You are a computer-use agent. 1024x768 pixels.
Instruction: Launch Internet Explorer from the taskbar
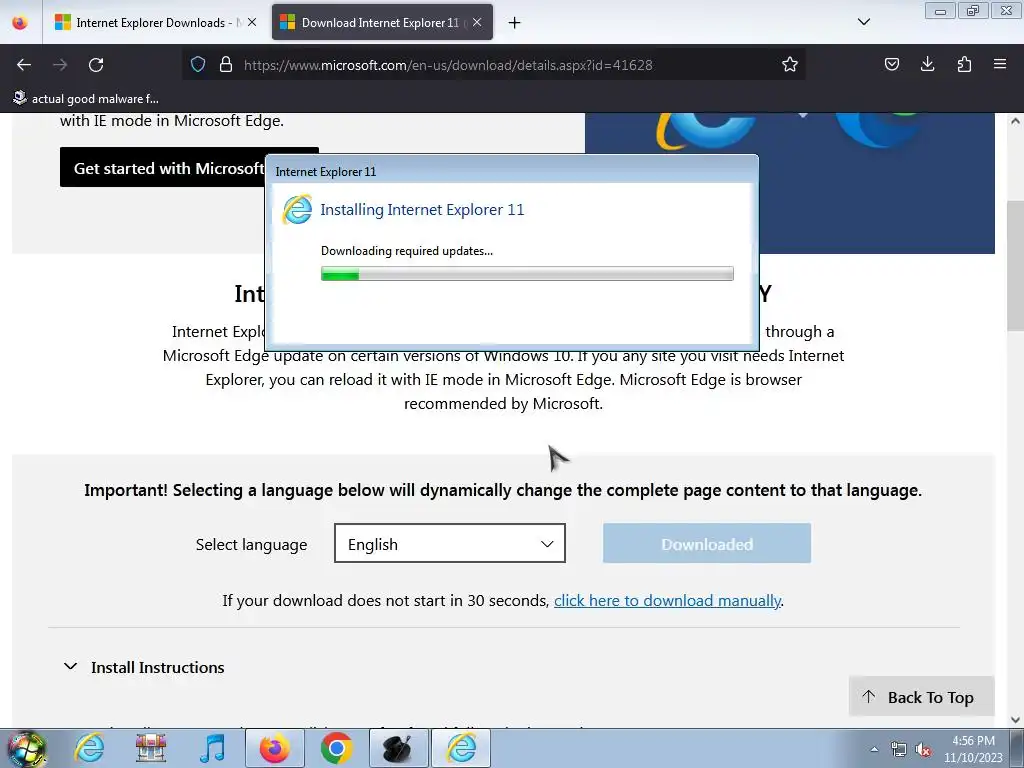[89, 748]
